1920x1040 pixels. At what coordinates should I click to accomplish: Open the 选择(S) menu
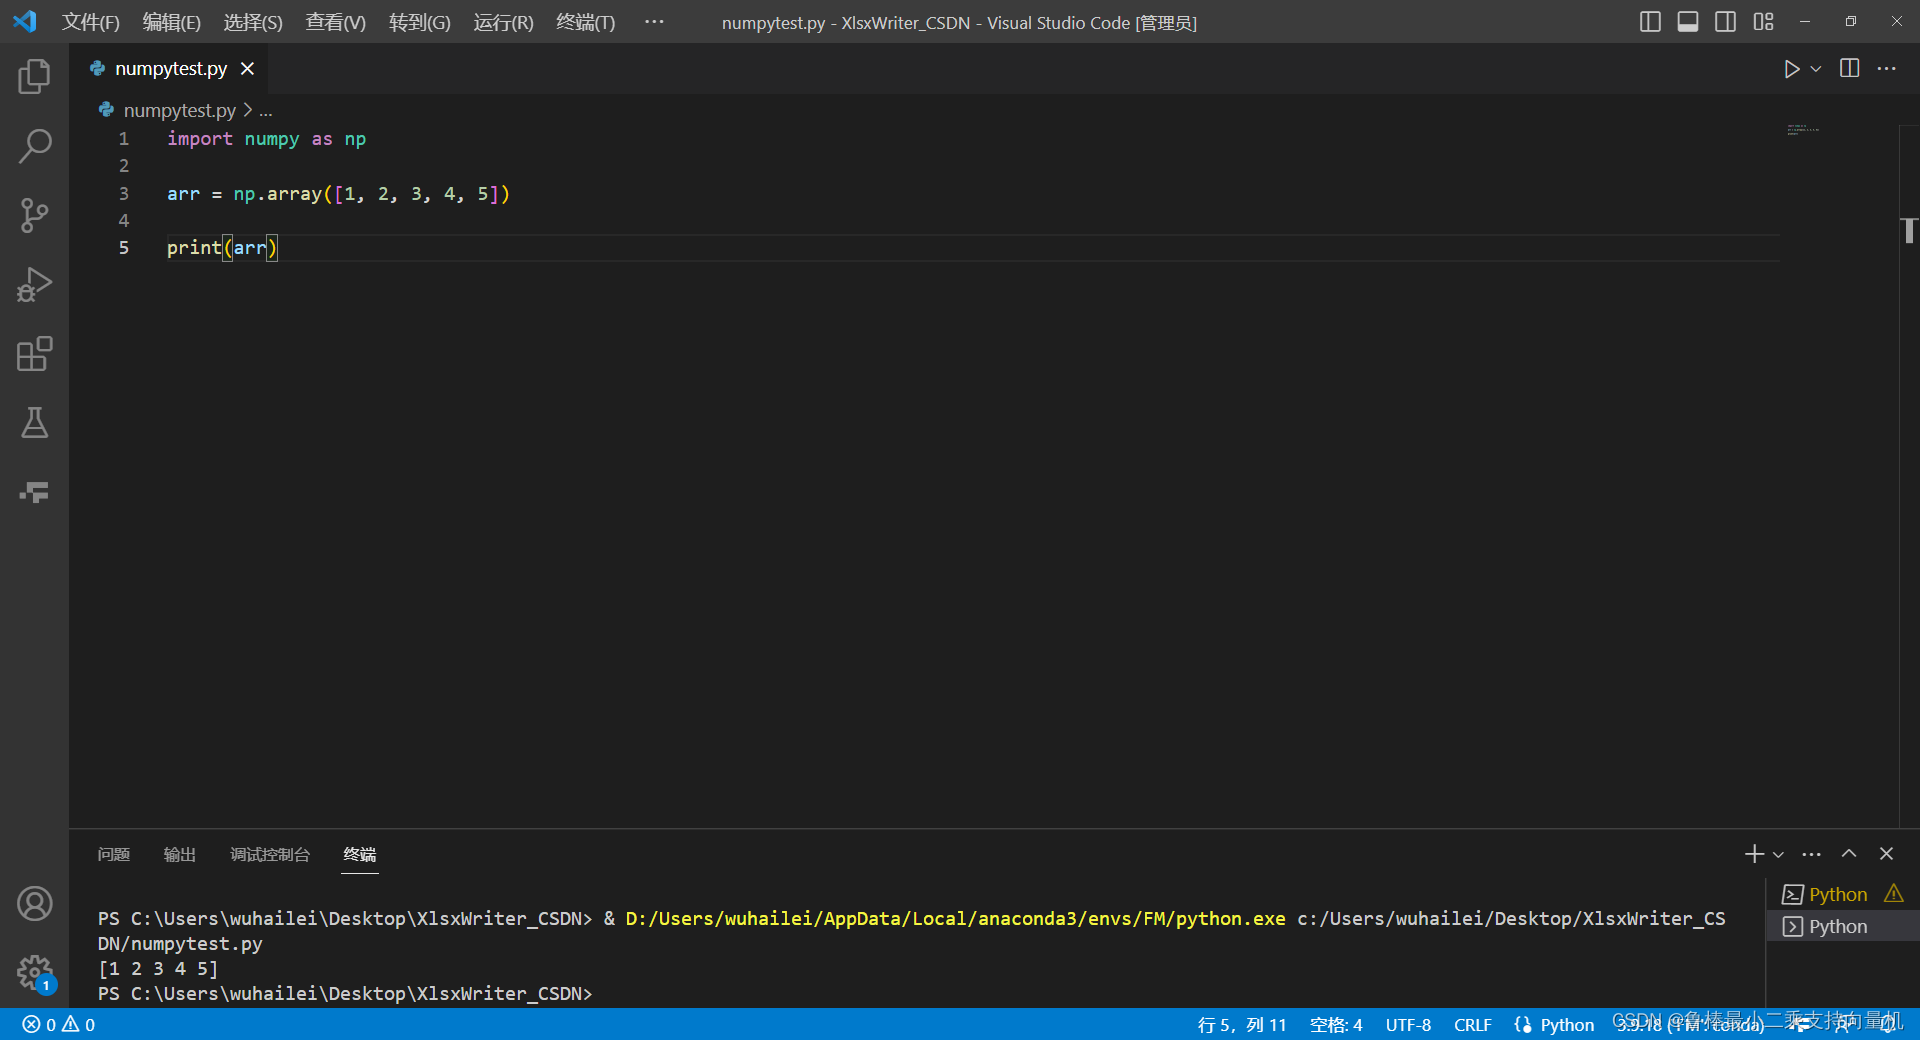coord(253,22)
